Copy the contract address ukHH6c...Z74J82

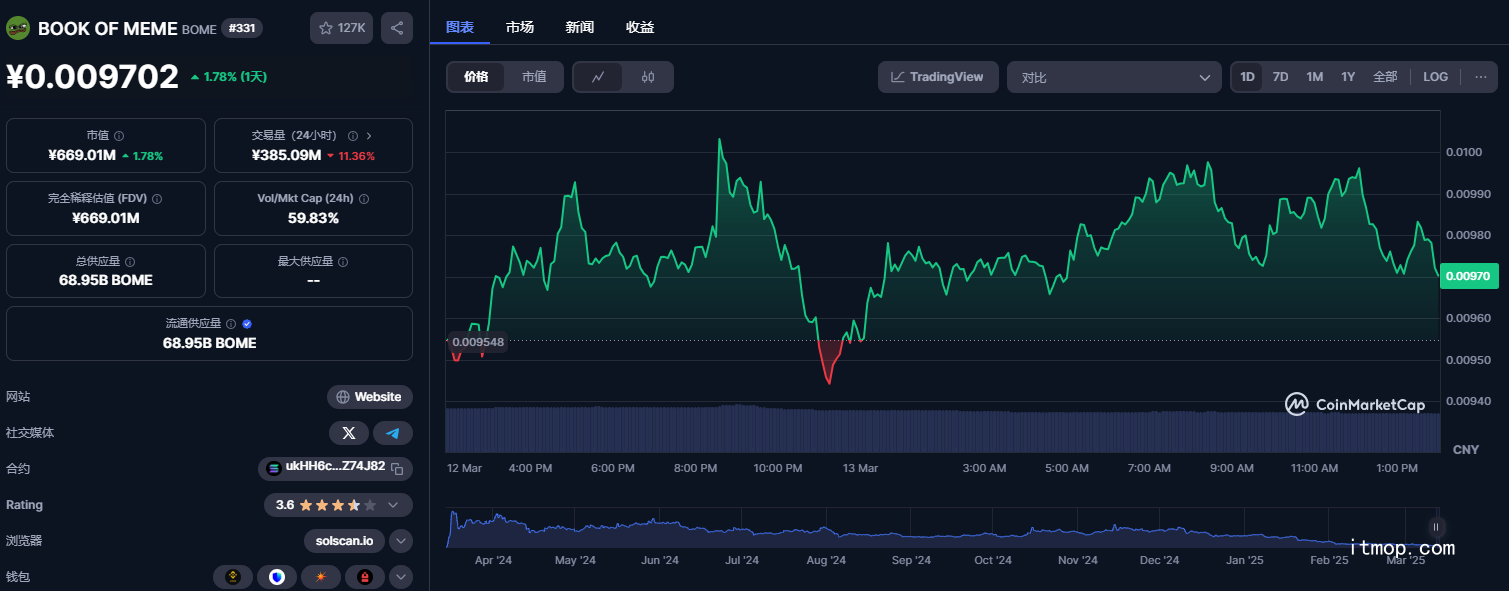pos(397,468)
